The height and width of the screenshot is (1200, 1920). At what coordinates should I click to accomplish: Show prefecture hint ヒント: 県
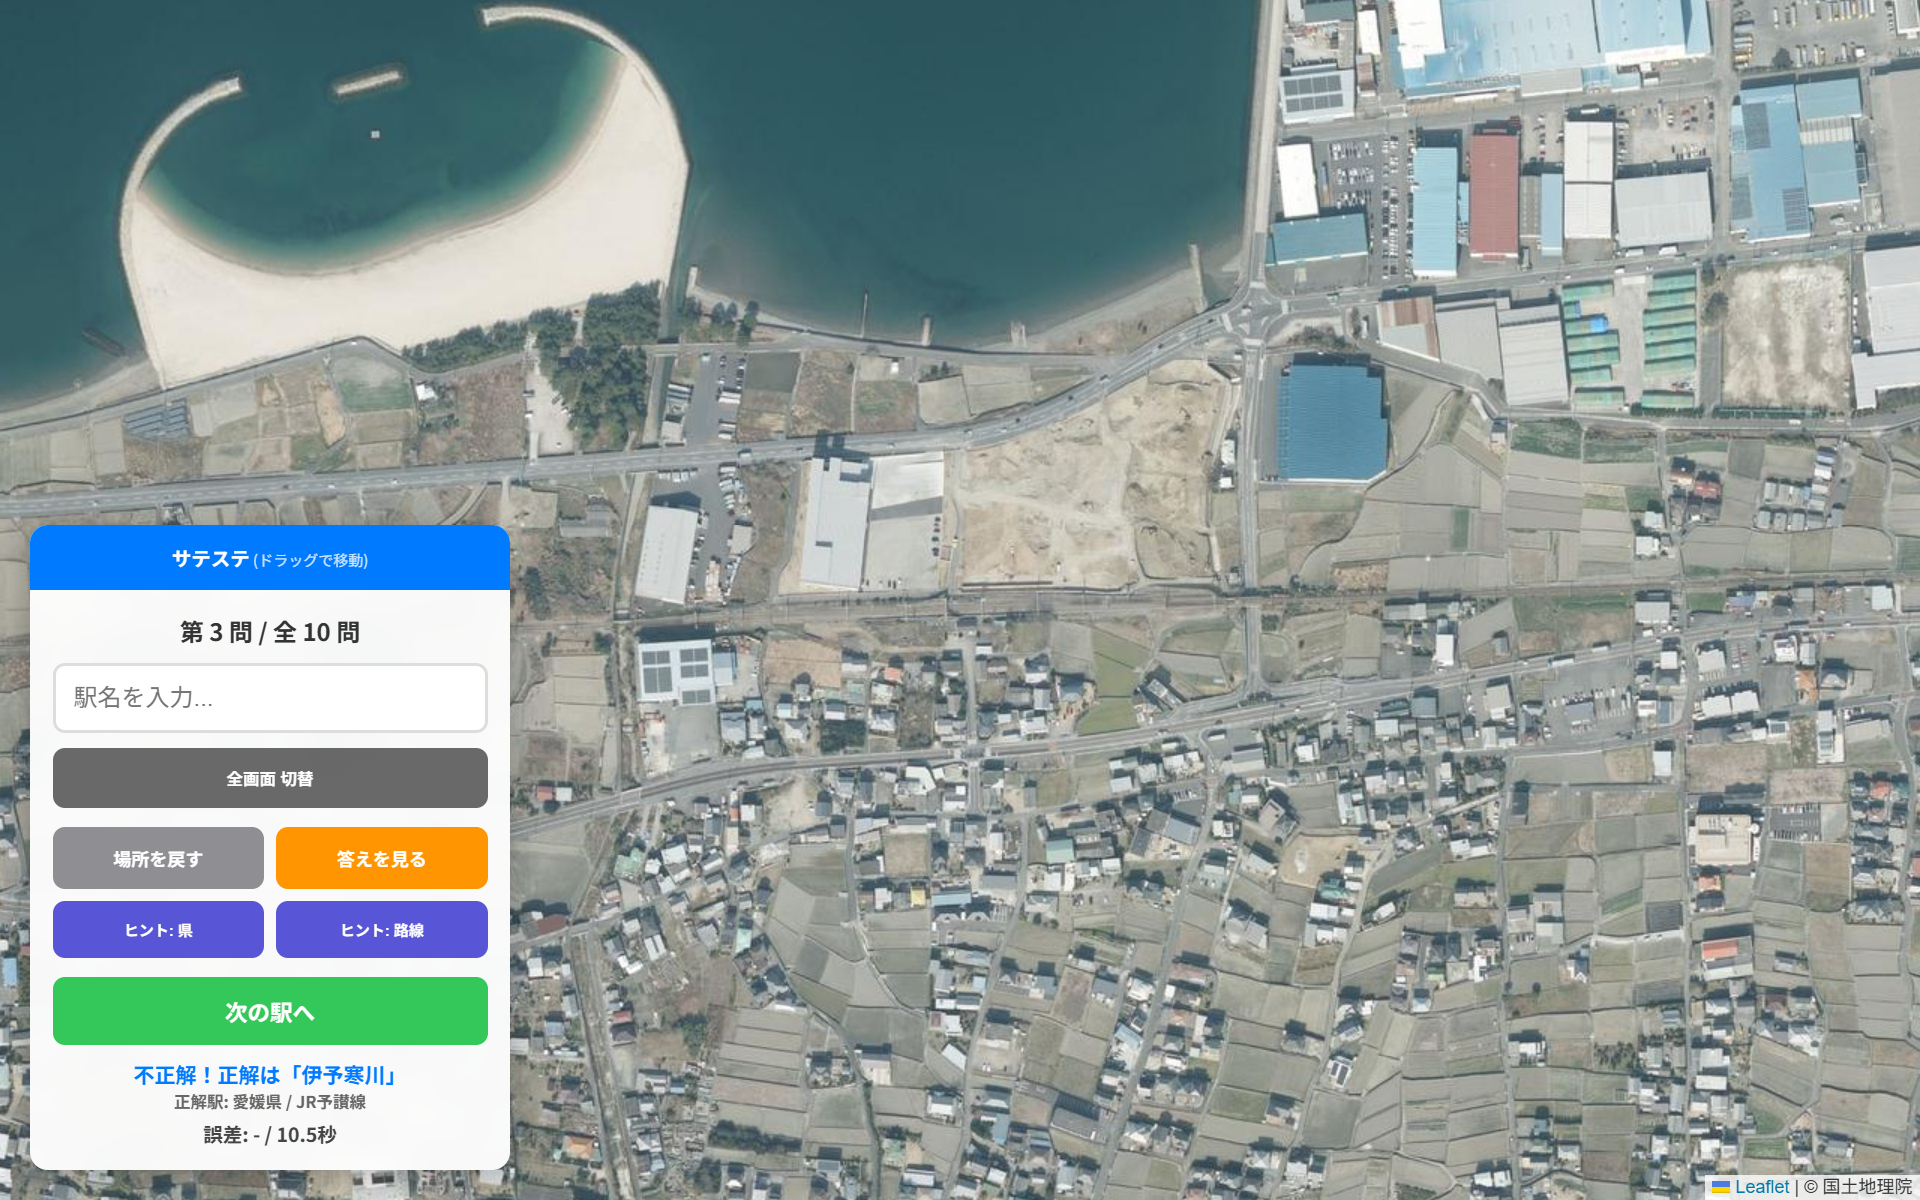pos(158,930)
